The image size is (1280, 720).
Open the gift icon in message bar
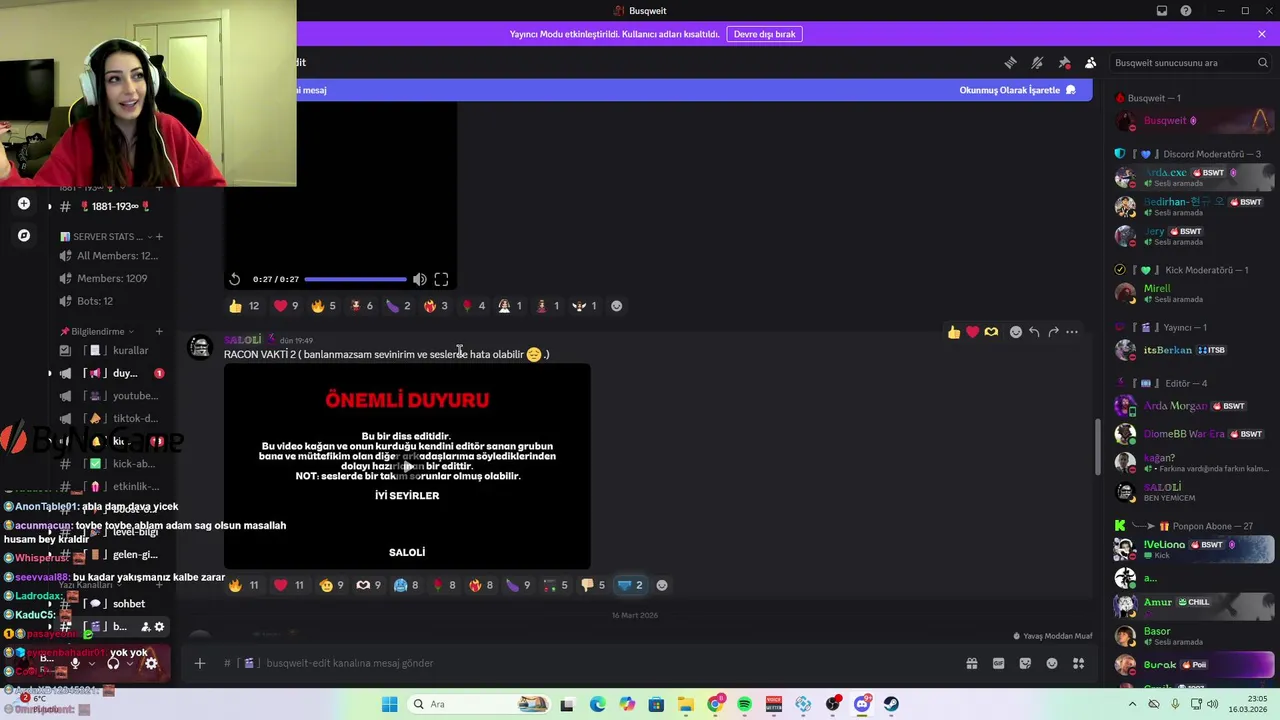click(x=971, y=663)
